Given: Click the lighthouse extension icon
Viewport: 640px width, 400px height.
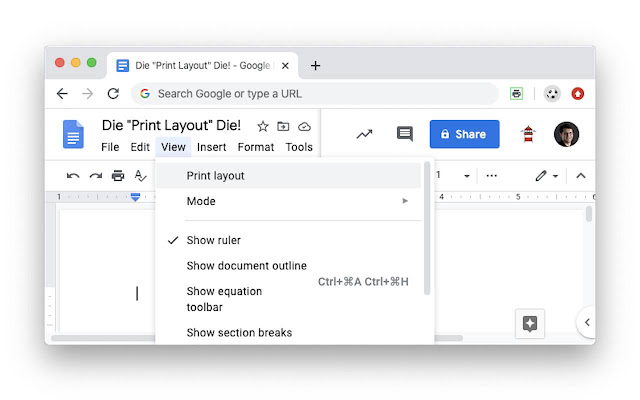Looking at the screenshot, I should click(528, 134).
